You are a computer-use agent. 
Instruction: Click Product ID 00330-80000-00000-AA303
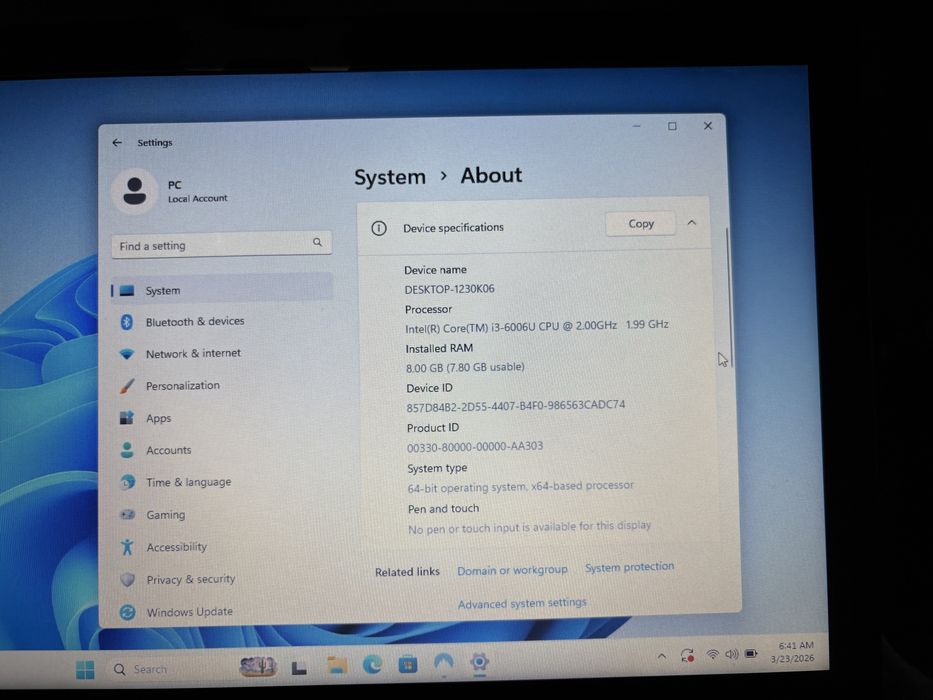coord(475,446)
